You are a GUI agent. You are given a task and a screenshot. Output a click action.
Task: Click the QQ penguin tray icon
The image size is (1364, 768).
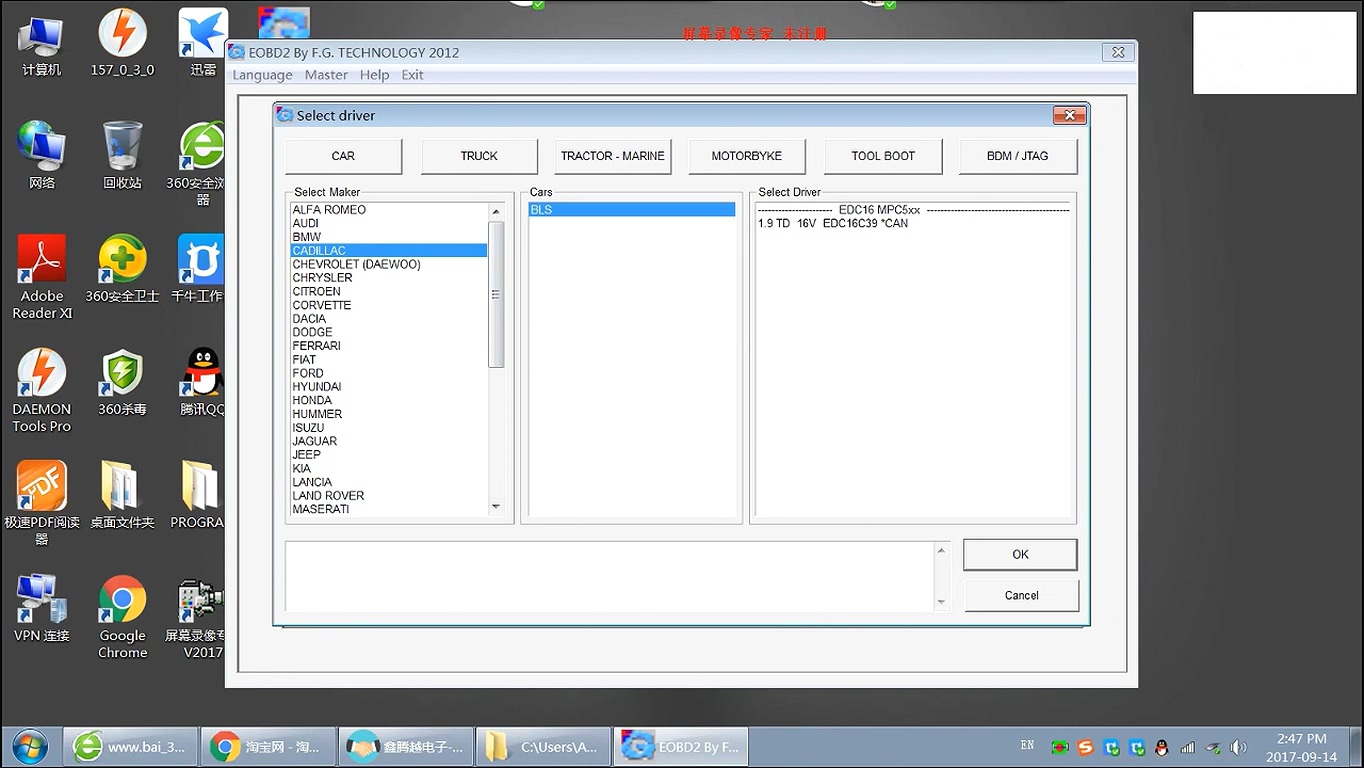(x=1161, y=747)
